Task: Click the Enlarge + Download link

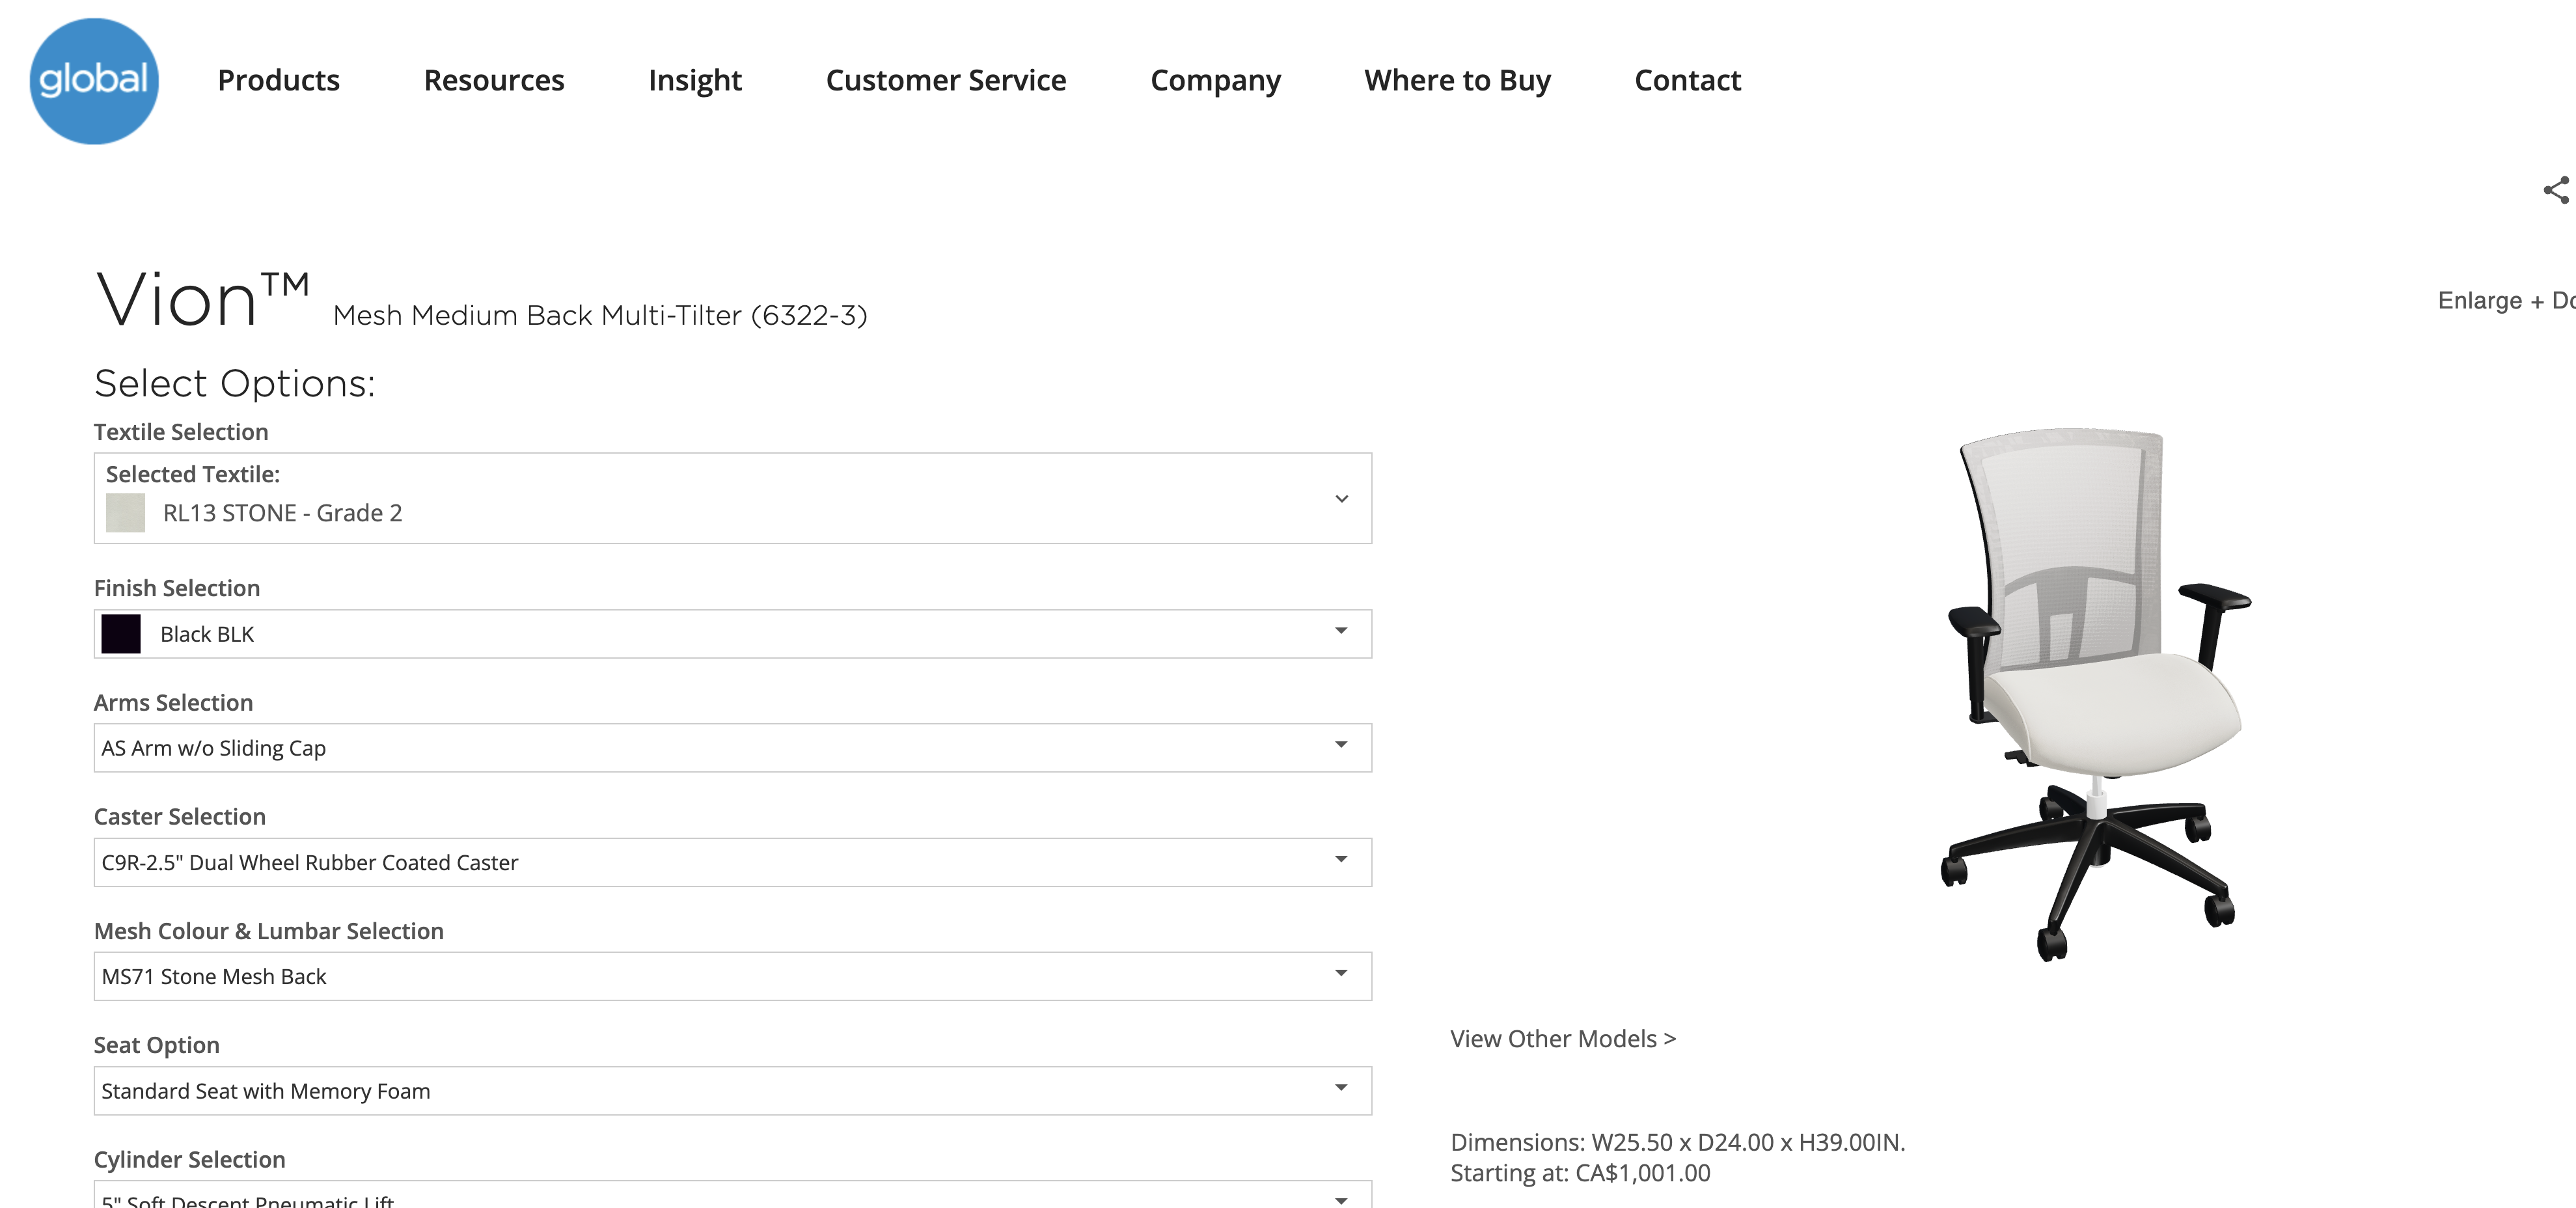Action: (2506, 300)
